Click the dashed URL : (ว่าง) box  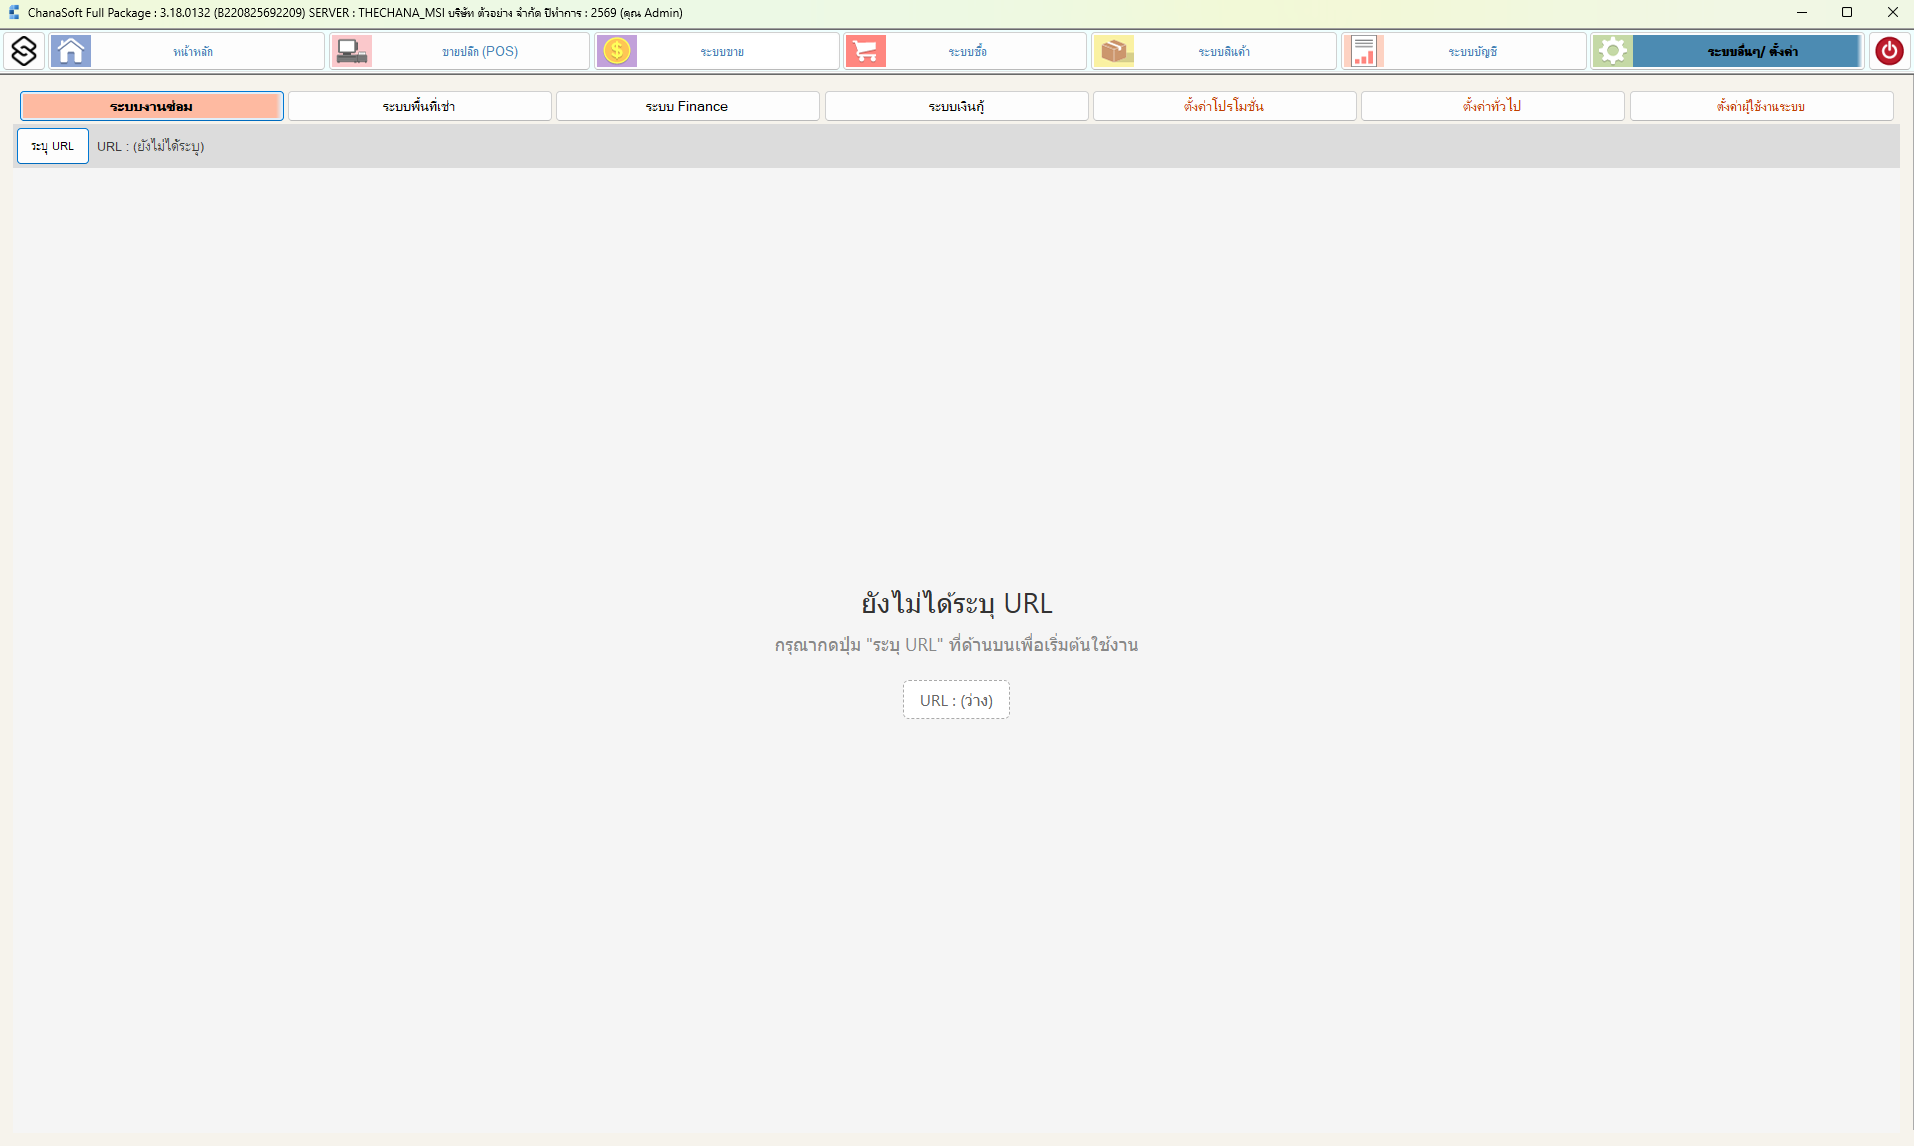(956, 700)
